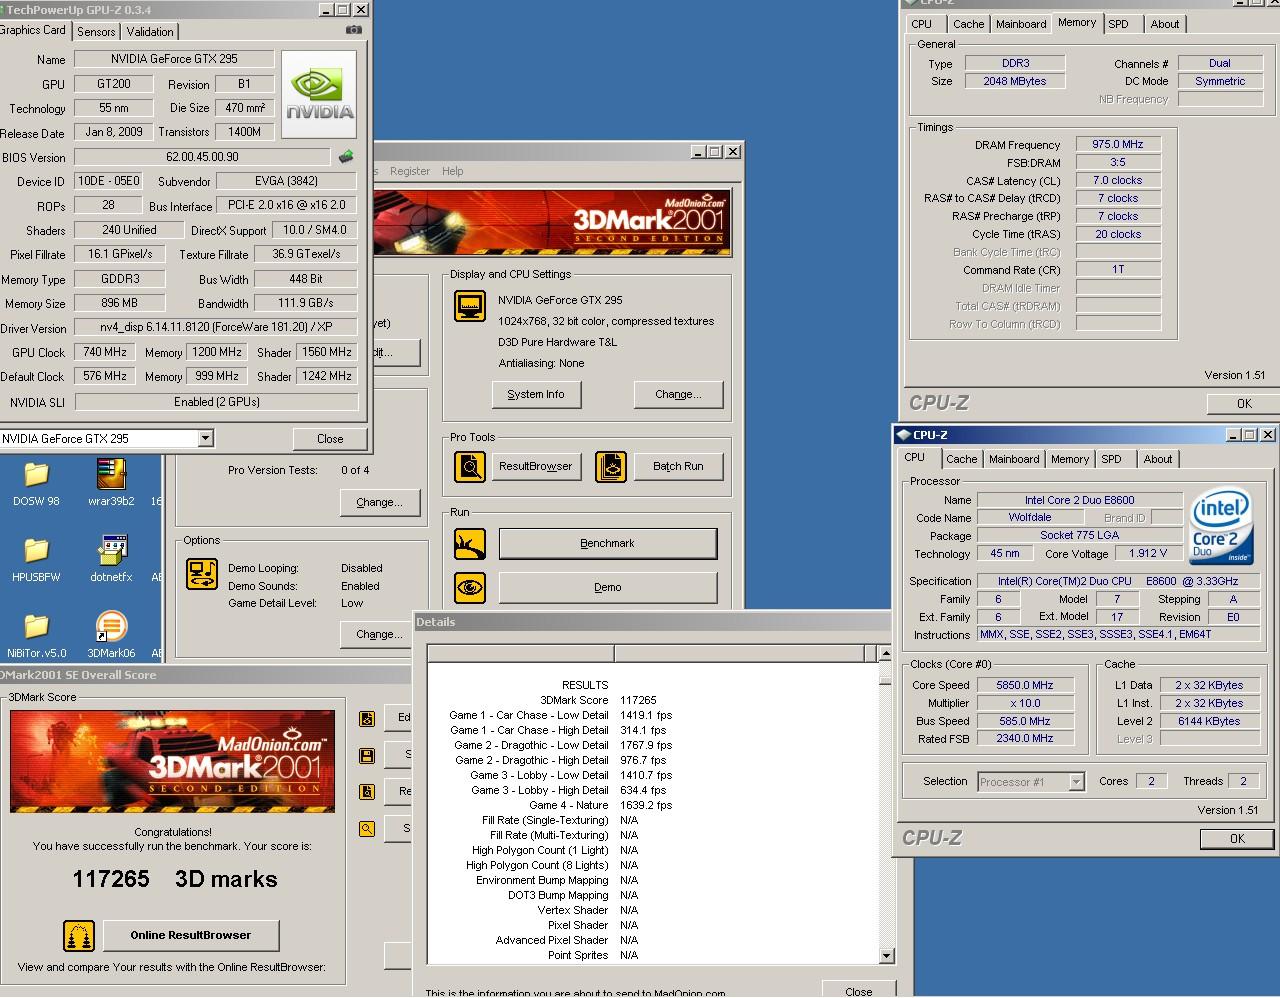Open the Help menu in 3DMark2001
Image resolution: width=1280 pixels, height=998 pixels.
[453, 171]
